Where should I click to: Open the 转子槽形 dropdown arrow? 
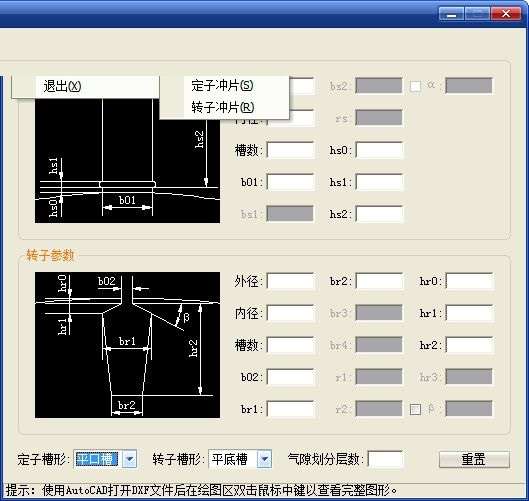[264, 459]
